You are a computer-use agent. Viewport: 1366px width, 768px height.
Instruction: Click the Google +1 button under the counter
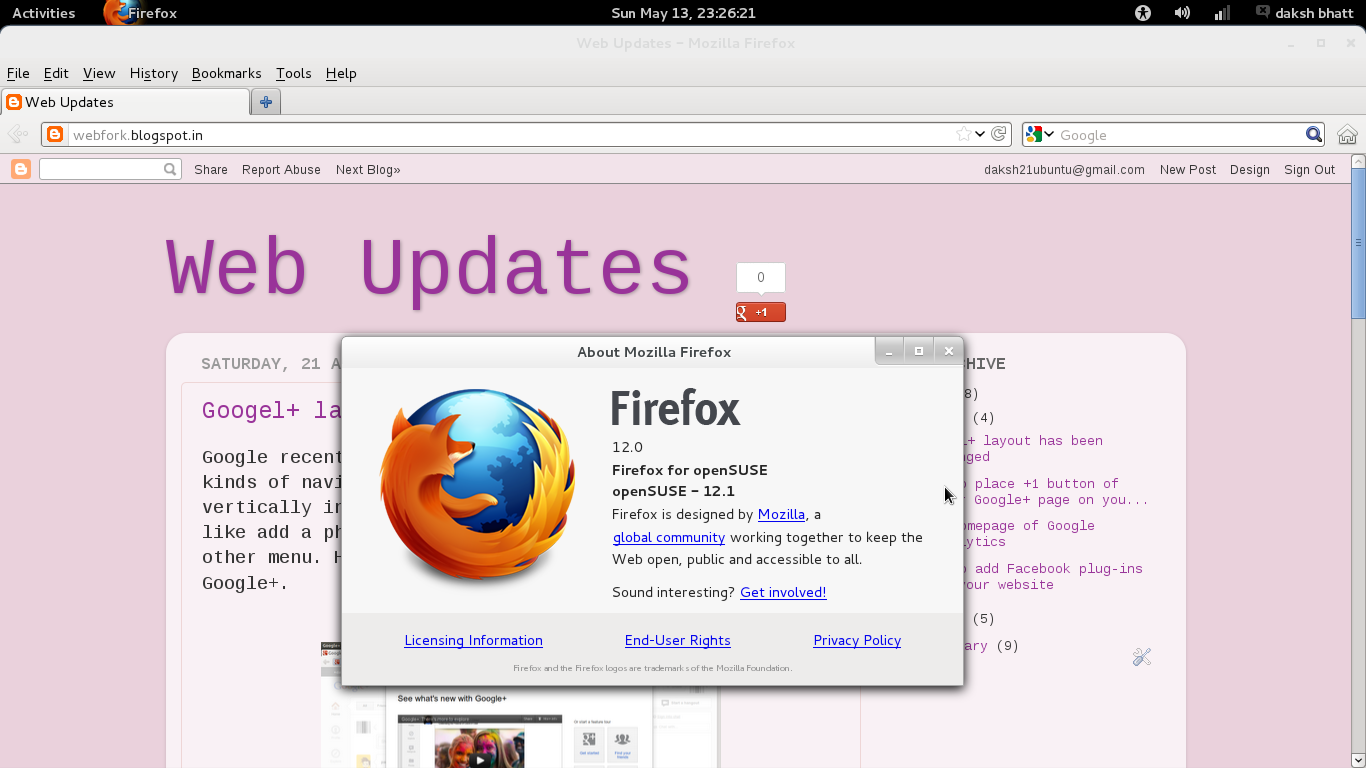click(x=760, y=311)
